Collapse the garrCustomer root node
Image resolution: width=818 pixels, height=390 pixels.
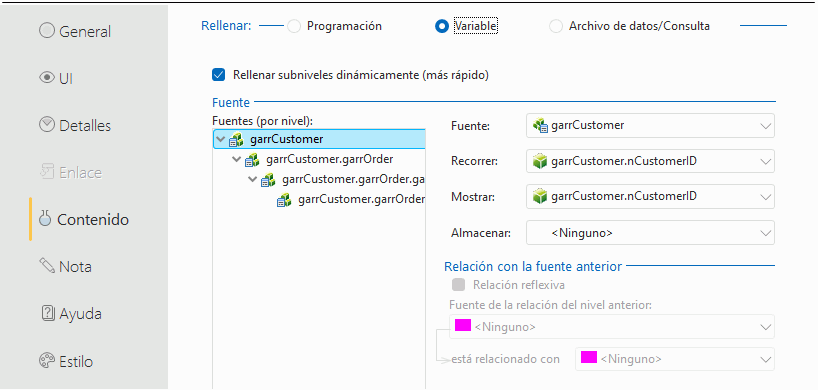pos(221,140)
